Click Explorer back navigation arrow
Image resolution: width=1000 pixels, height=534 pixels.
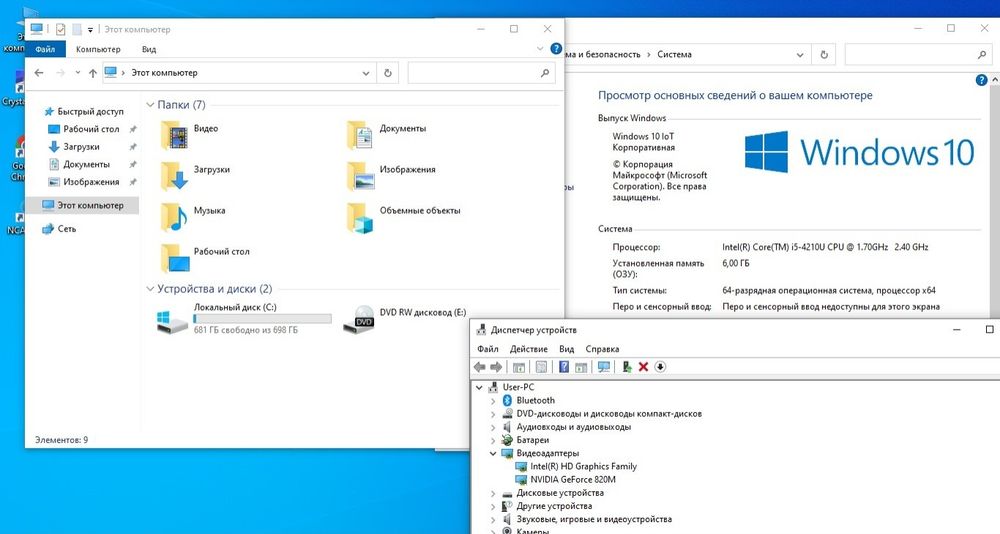(39, 73)
